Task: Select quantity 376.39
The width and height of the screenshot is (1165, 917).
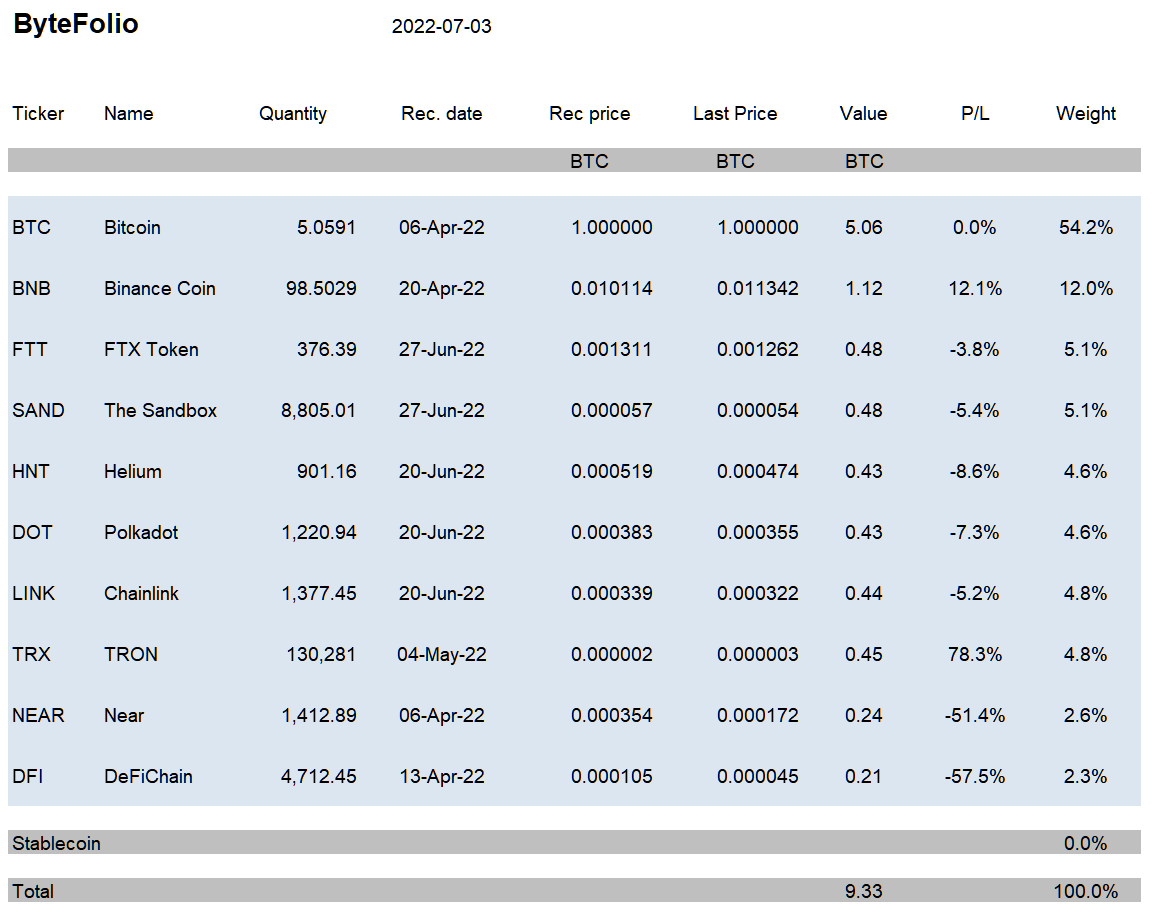Action: tap(326, 349)
